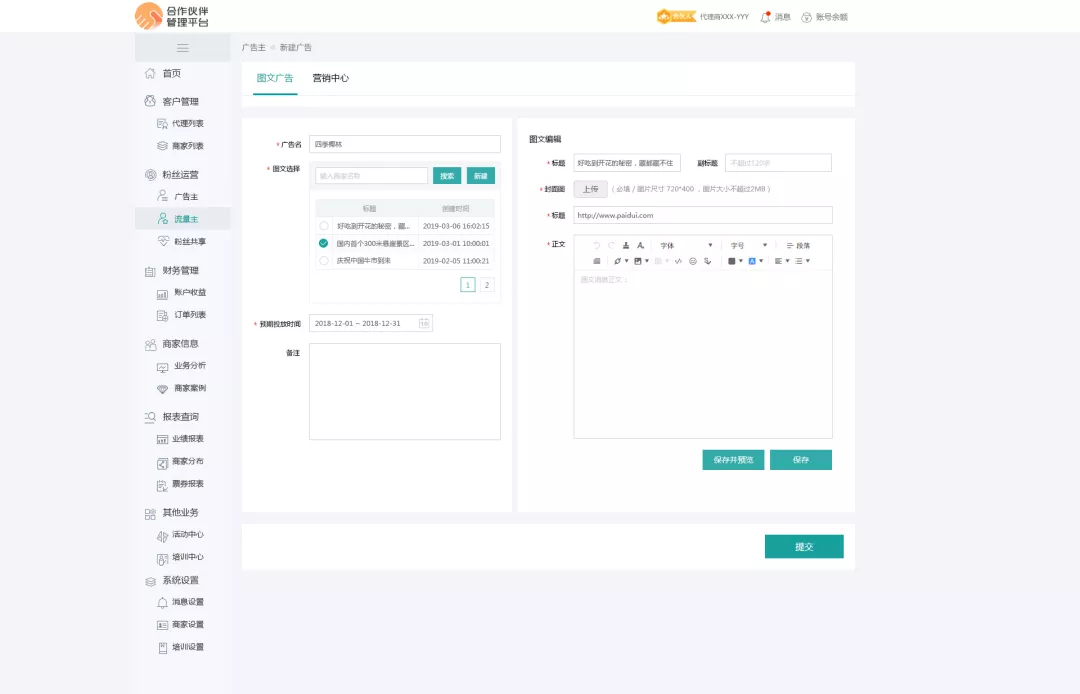Insert an emoji using the smiley icon
The image size is (1080, 694).
click(692, 261)
